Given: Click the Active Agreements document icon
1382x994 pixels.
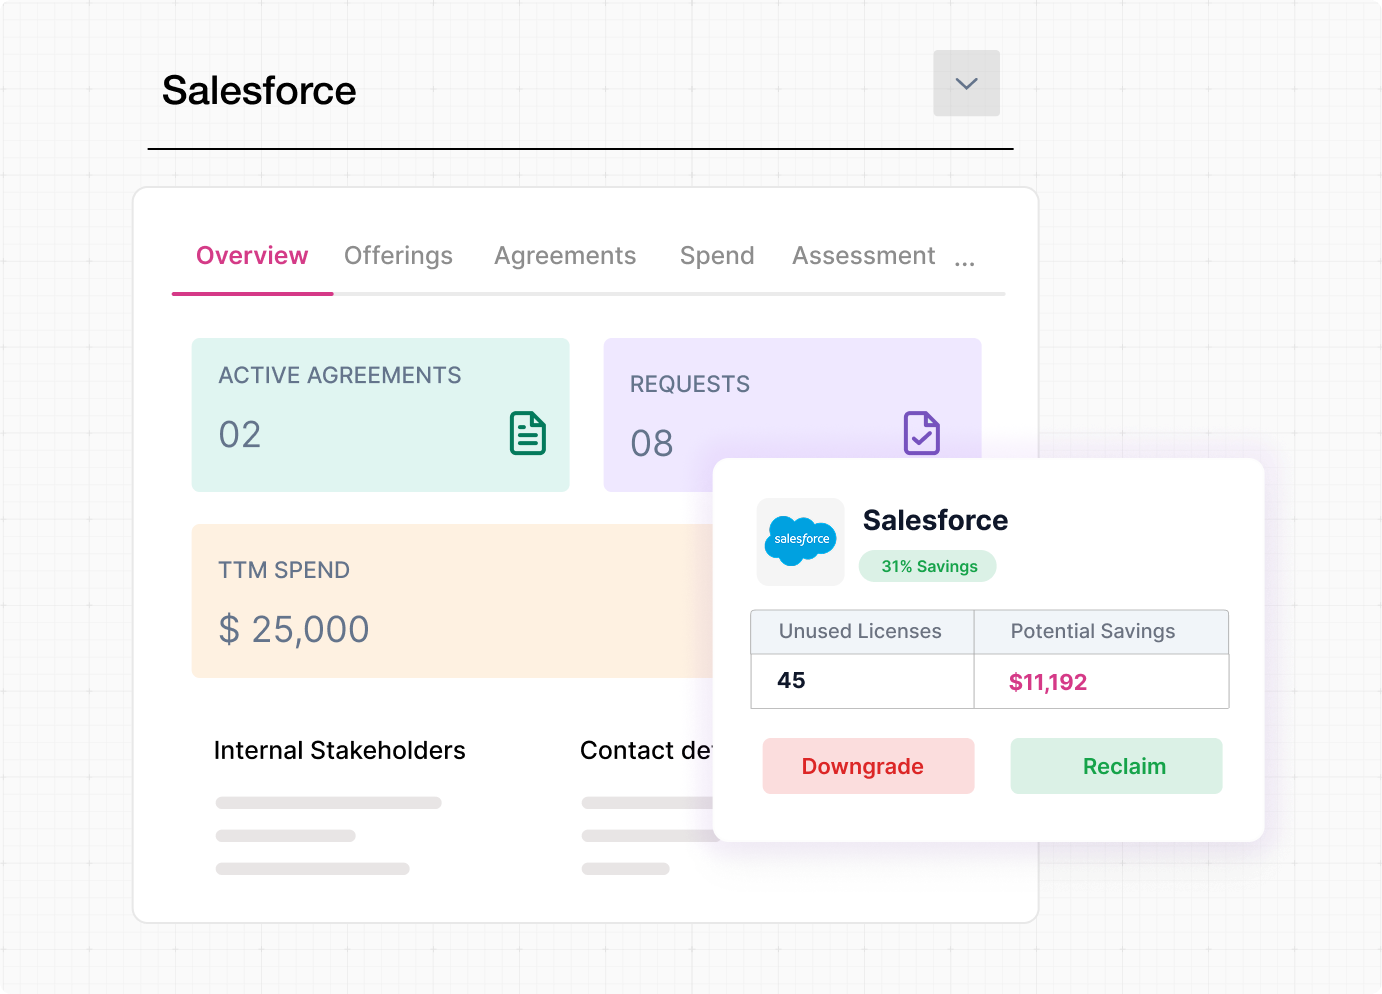Looking at the screenshot, I should tap(528, 433).
